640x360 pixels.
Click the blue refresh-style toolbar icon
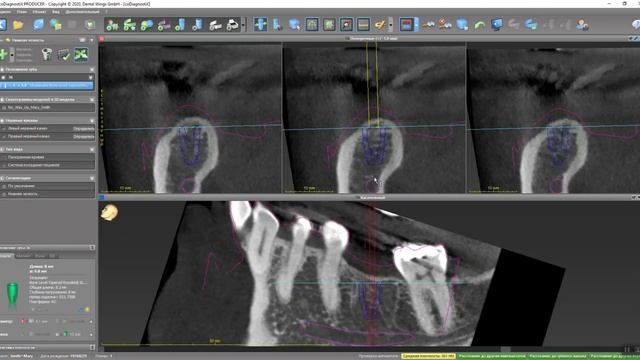(39, 25)
